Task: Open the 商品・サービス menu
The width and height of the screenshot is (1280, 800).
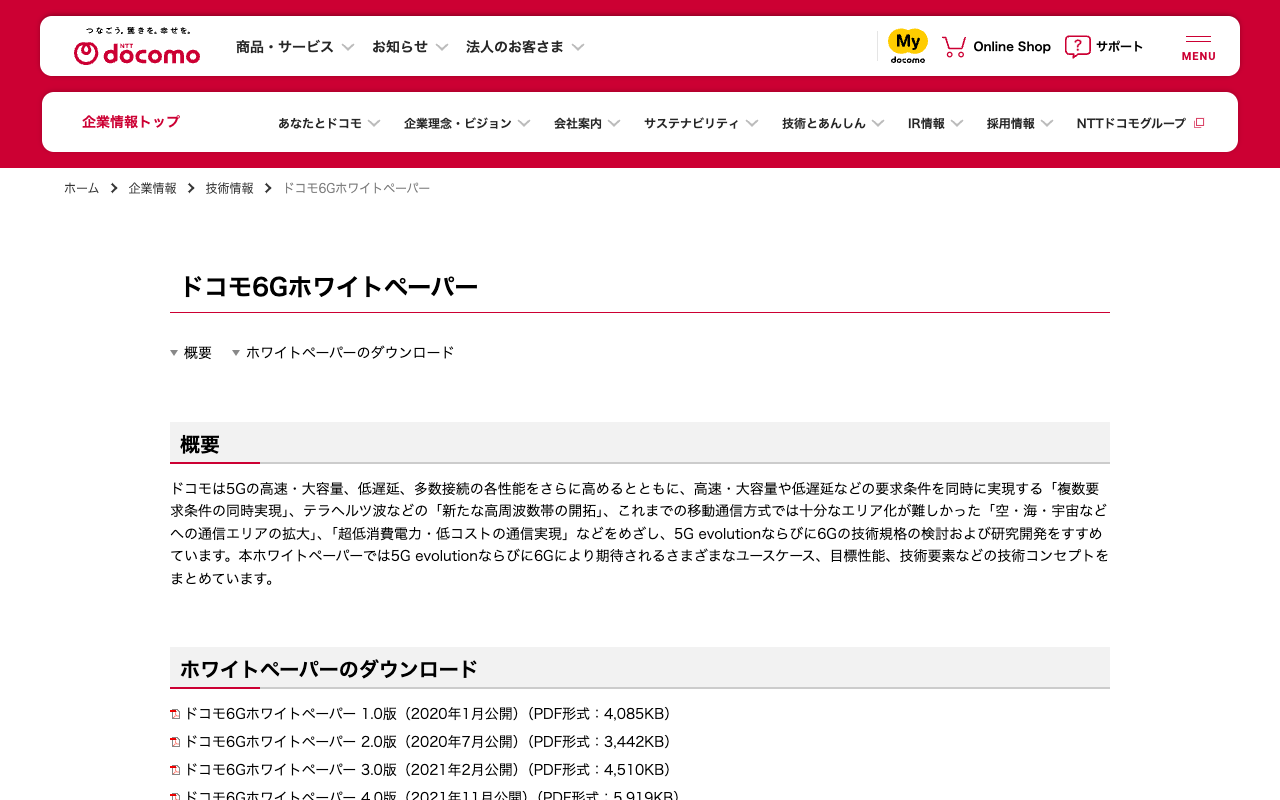Action: click(x=285, y=47)
